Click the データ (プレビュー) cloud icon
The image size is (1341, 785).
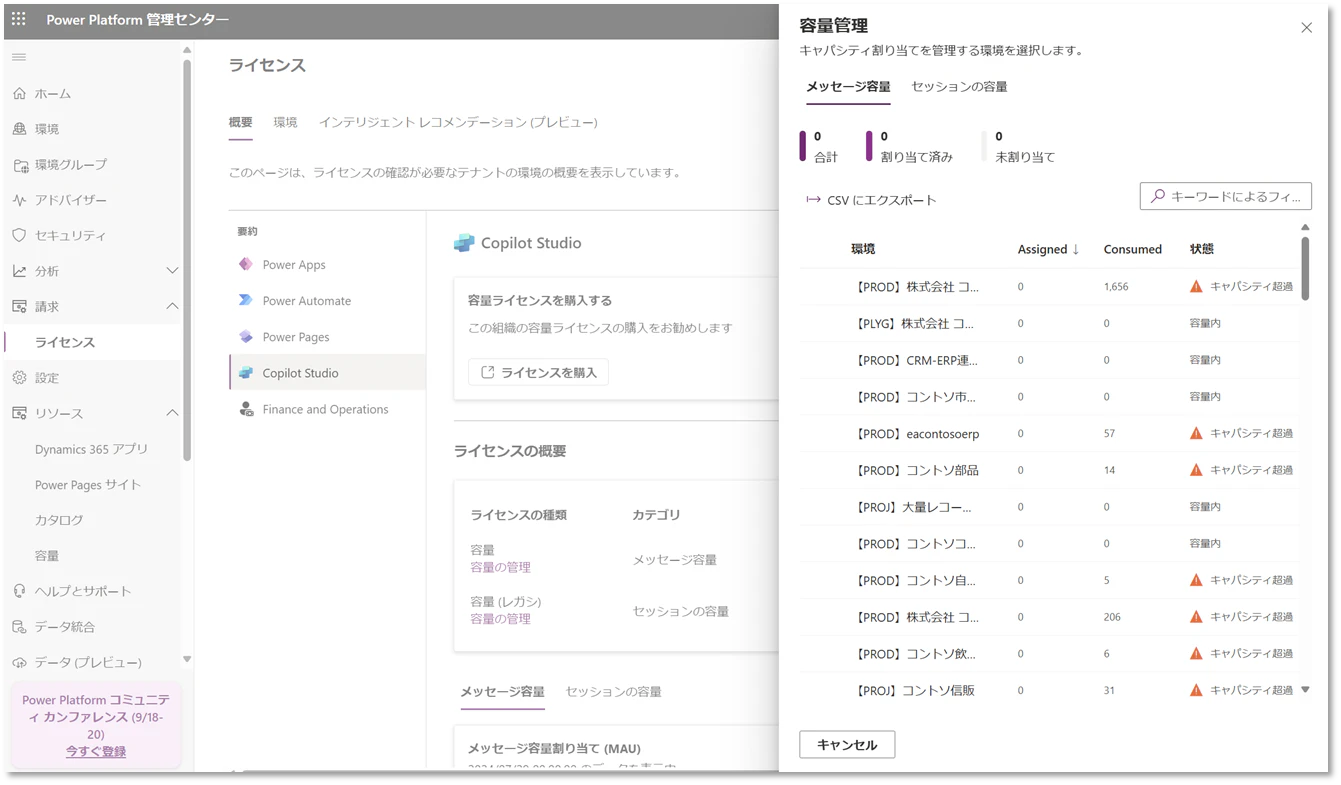[19, 662]
